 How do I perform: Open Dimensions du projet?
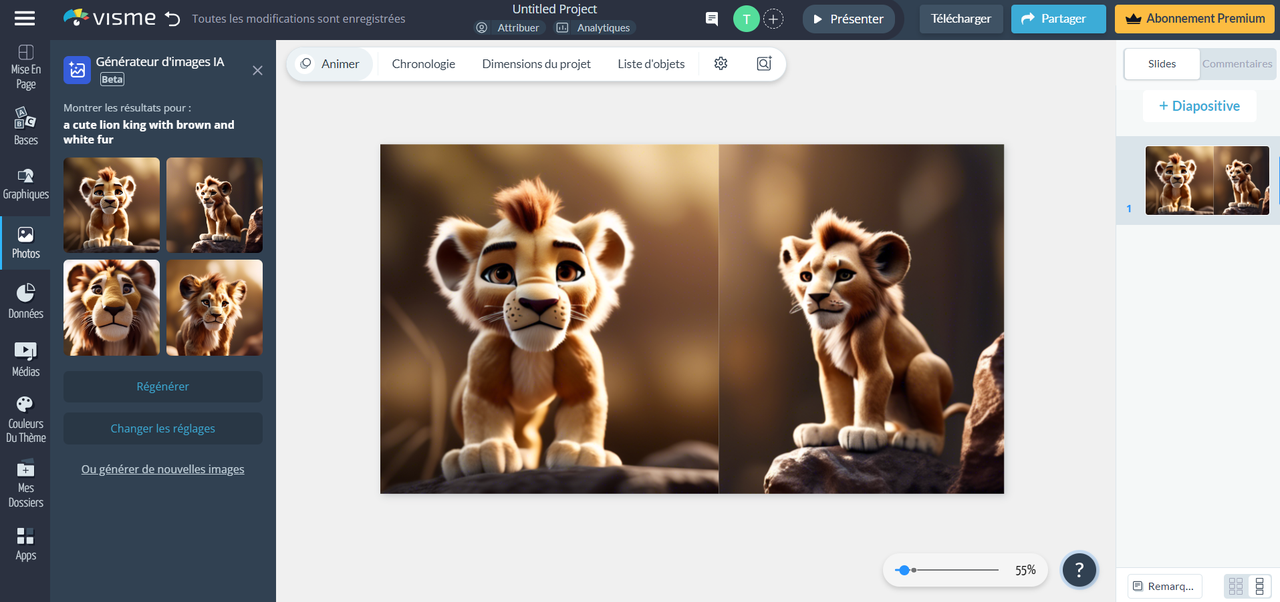coord(536,64)
